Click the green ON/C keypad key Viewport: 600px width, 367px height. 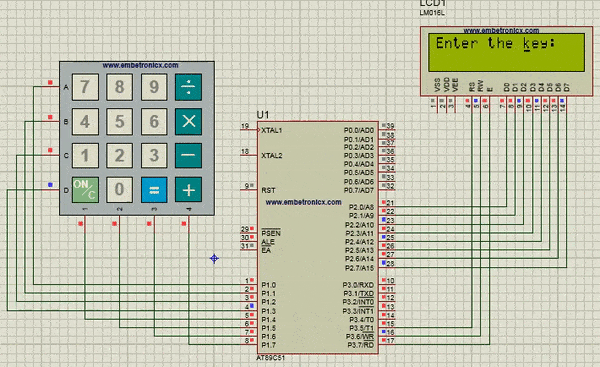click(x=85, y=189)
